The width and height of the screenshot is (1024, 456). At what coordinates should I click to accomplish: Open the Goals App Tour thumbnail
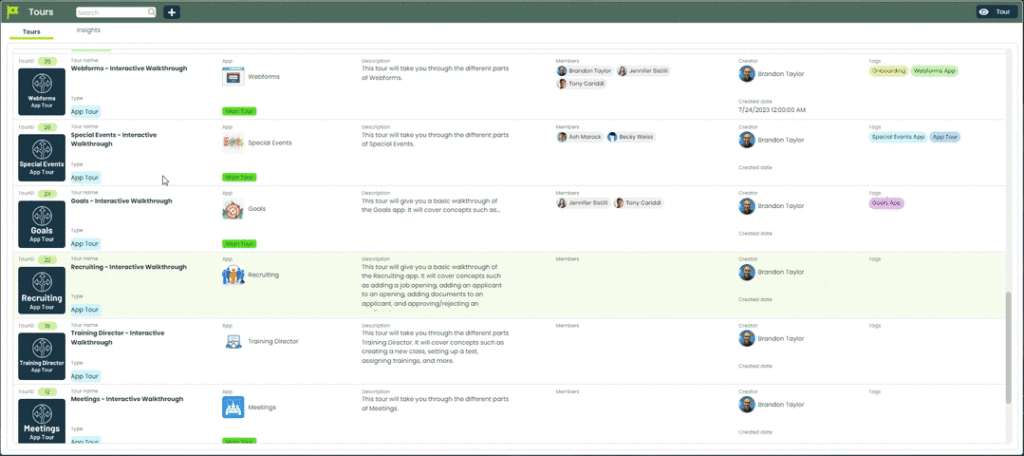[x=42, y=224]
